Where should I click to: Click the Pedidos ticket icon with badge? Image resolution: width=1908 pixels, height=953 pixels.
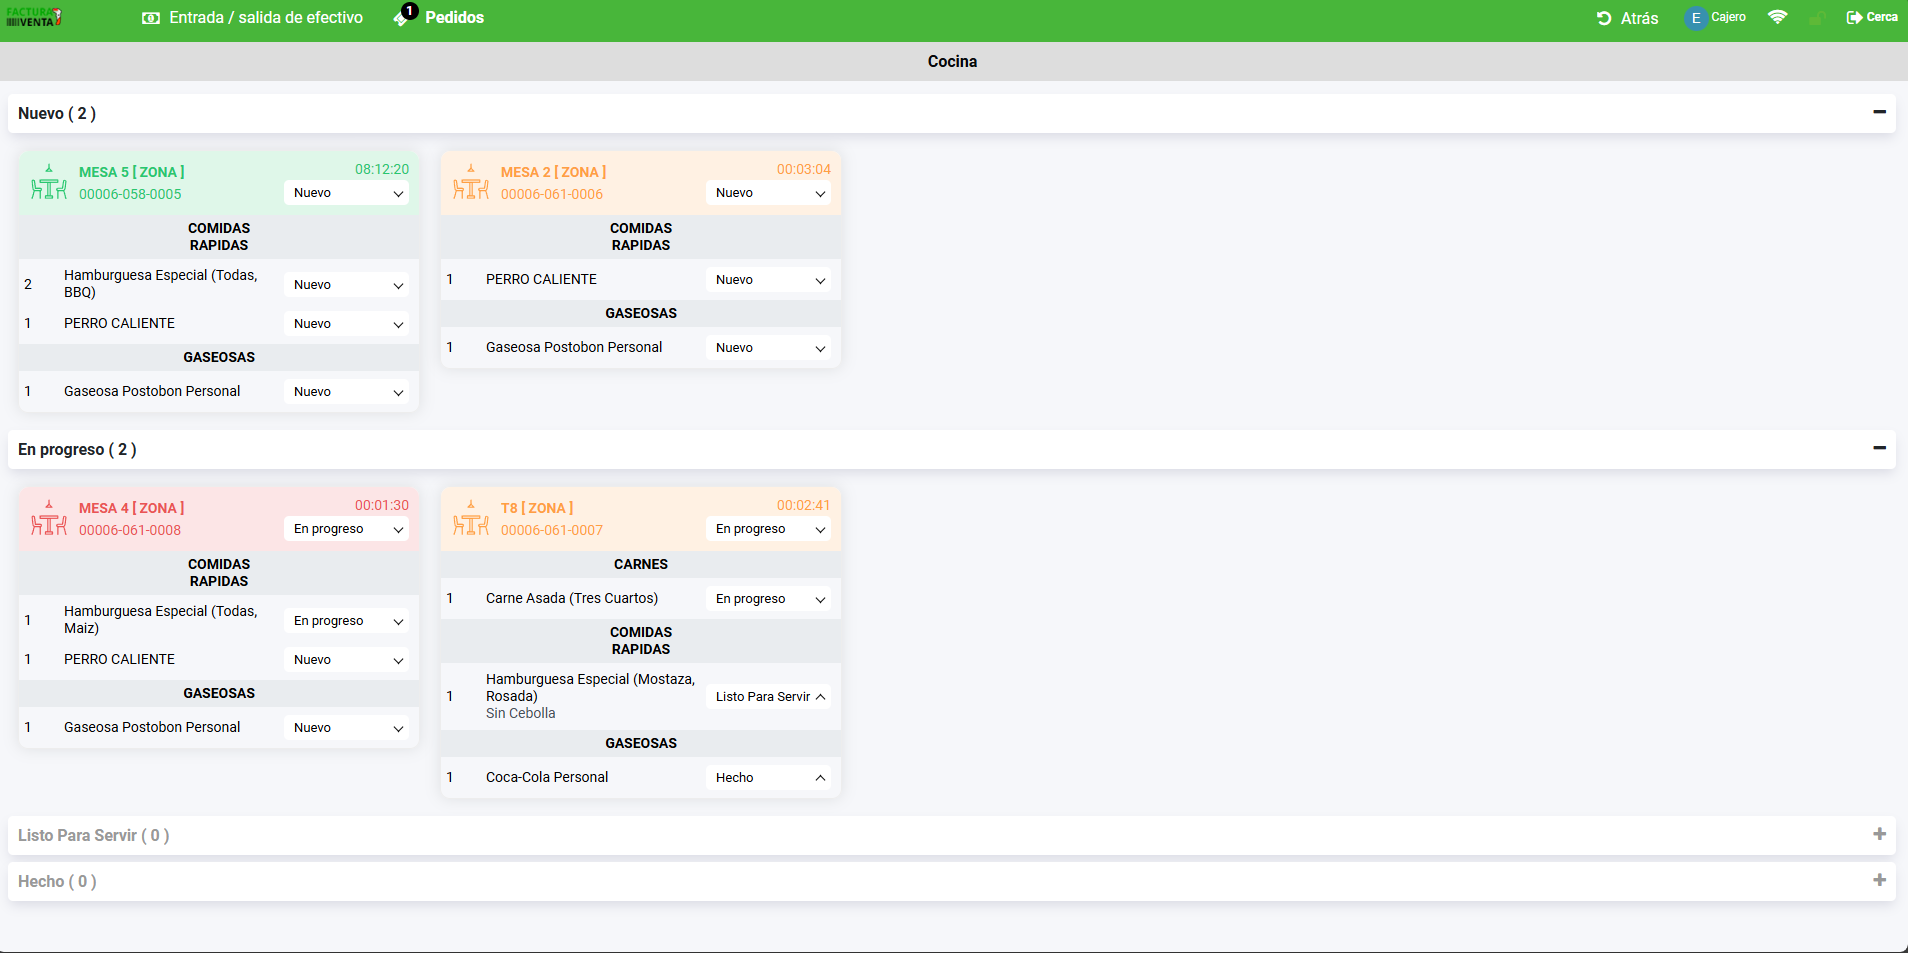coord(403,17)
